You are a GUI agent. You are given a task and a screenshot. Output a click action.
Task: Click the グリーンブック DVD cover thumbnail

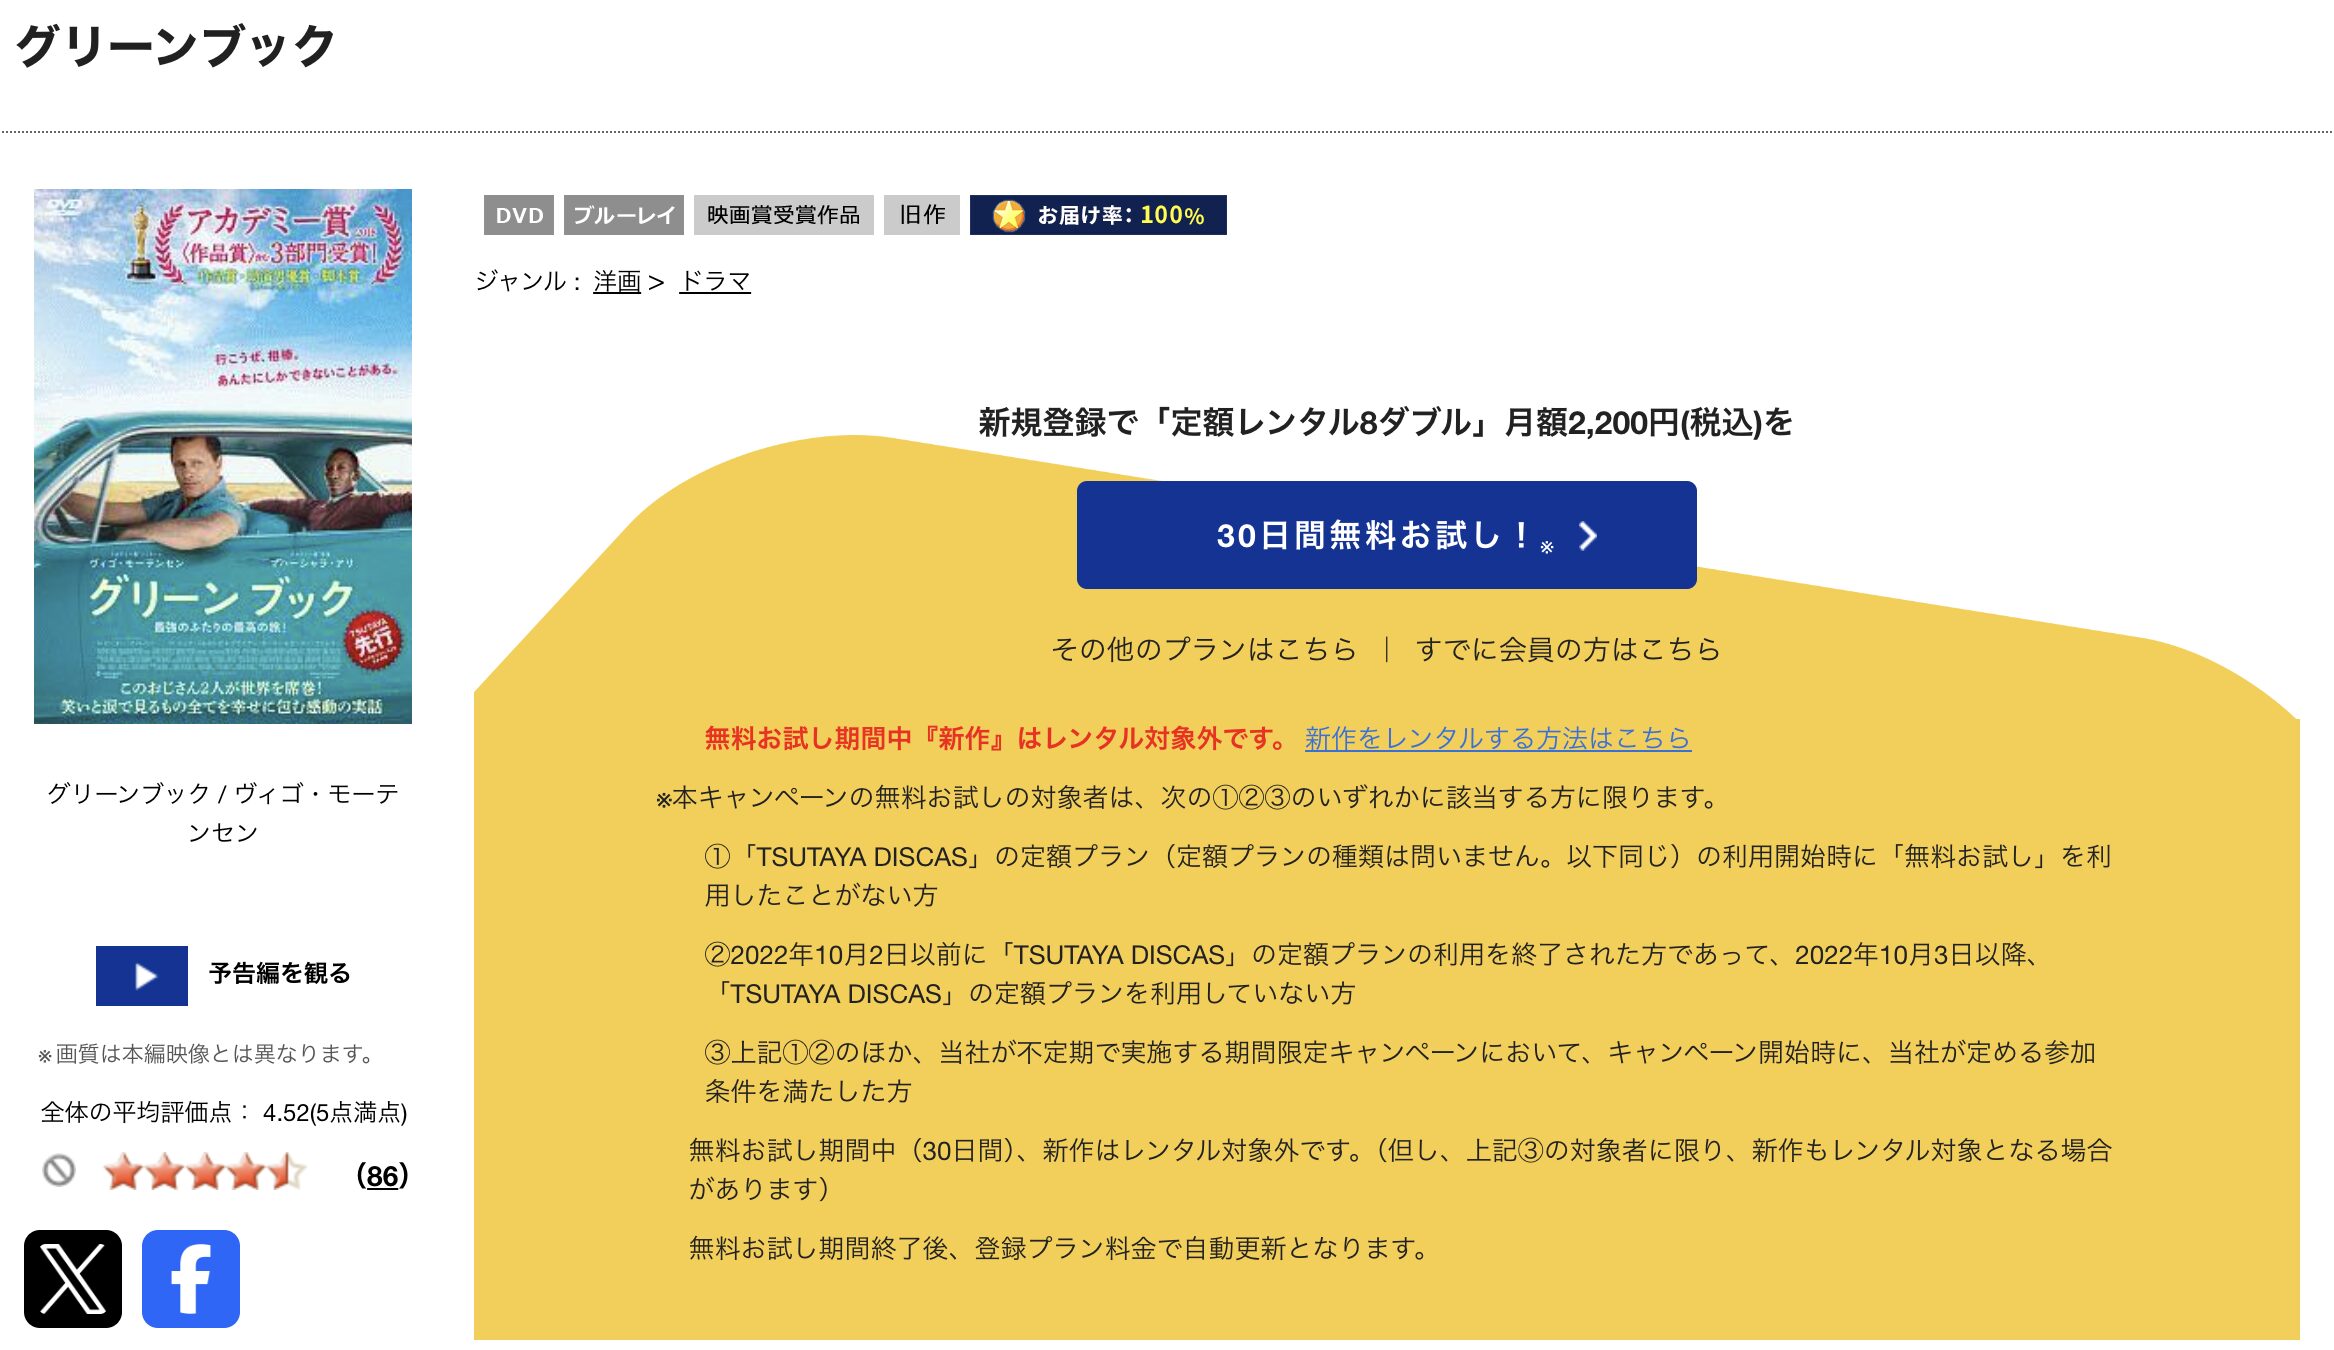223,456
